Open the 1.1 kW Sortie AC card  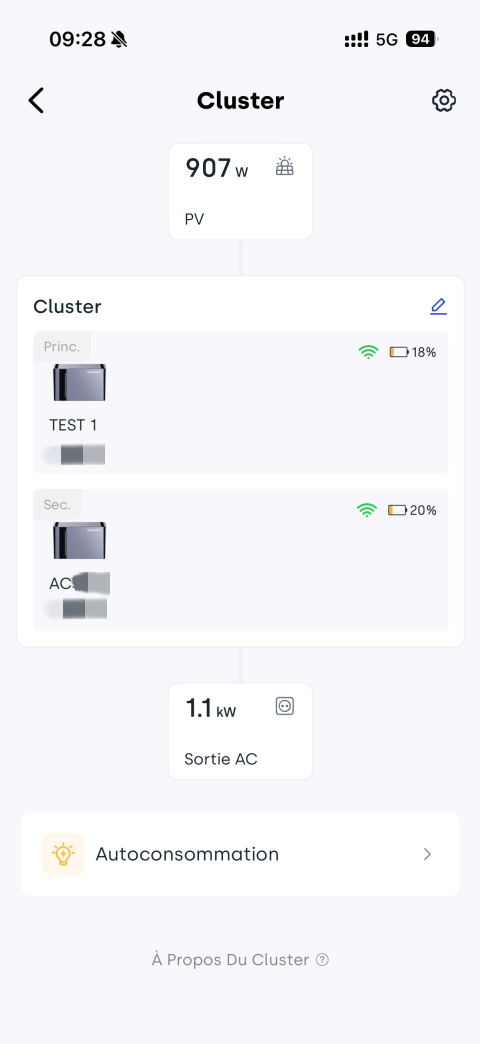[240, 731]
